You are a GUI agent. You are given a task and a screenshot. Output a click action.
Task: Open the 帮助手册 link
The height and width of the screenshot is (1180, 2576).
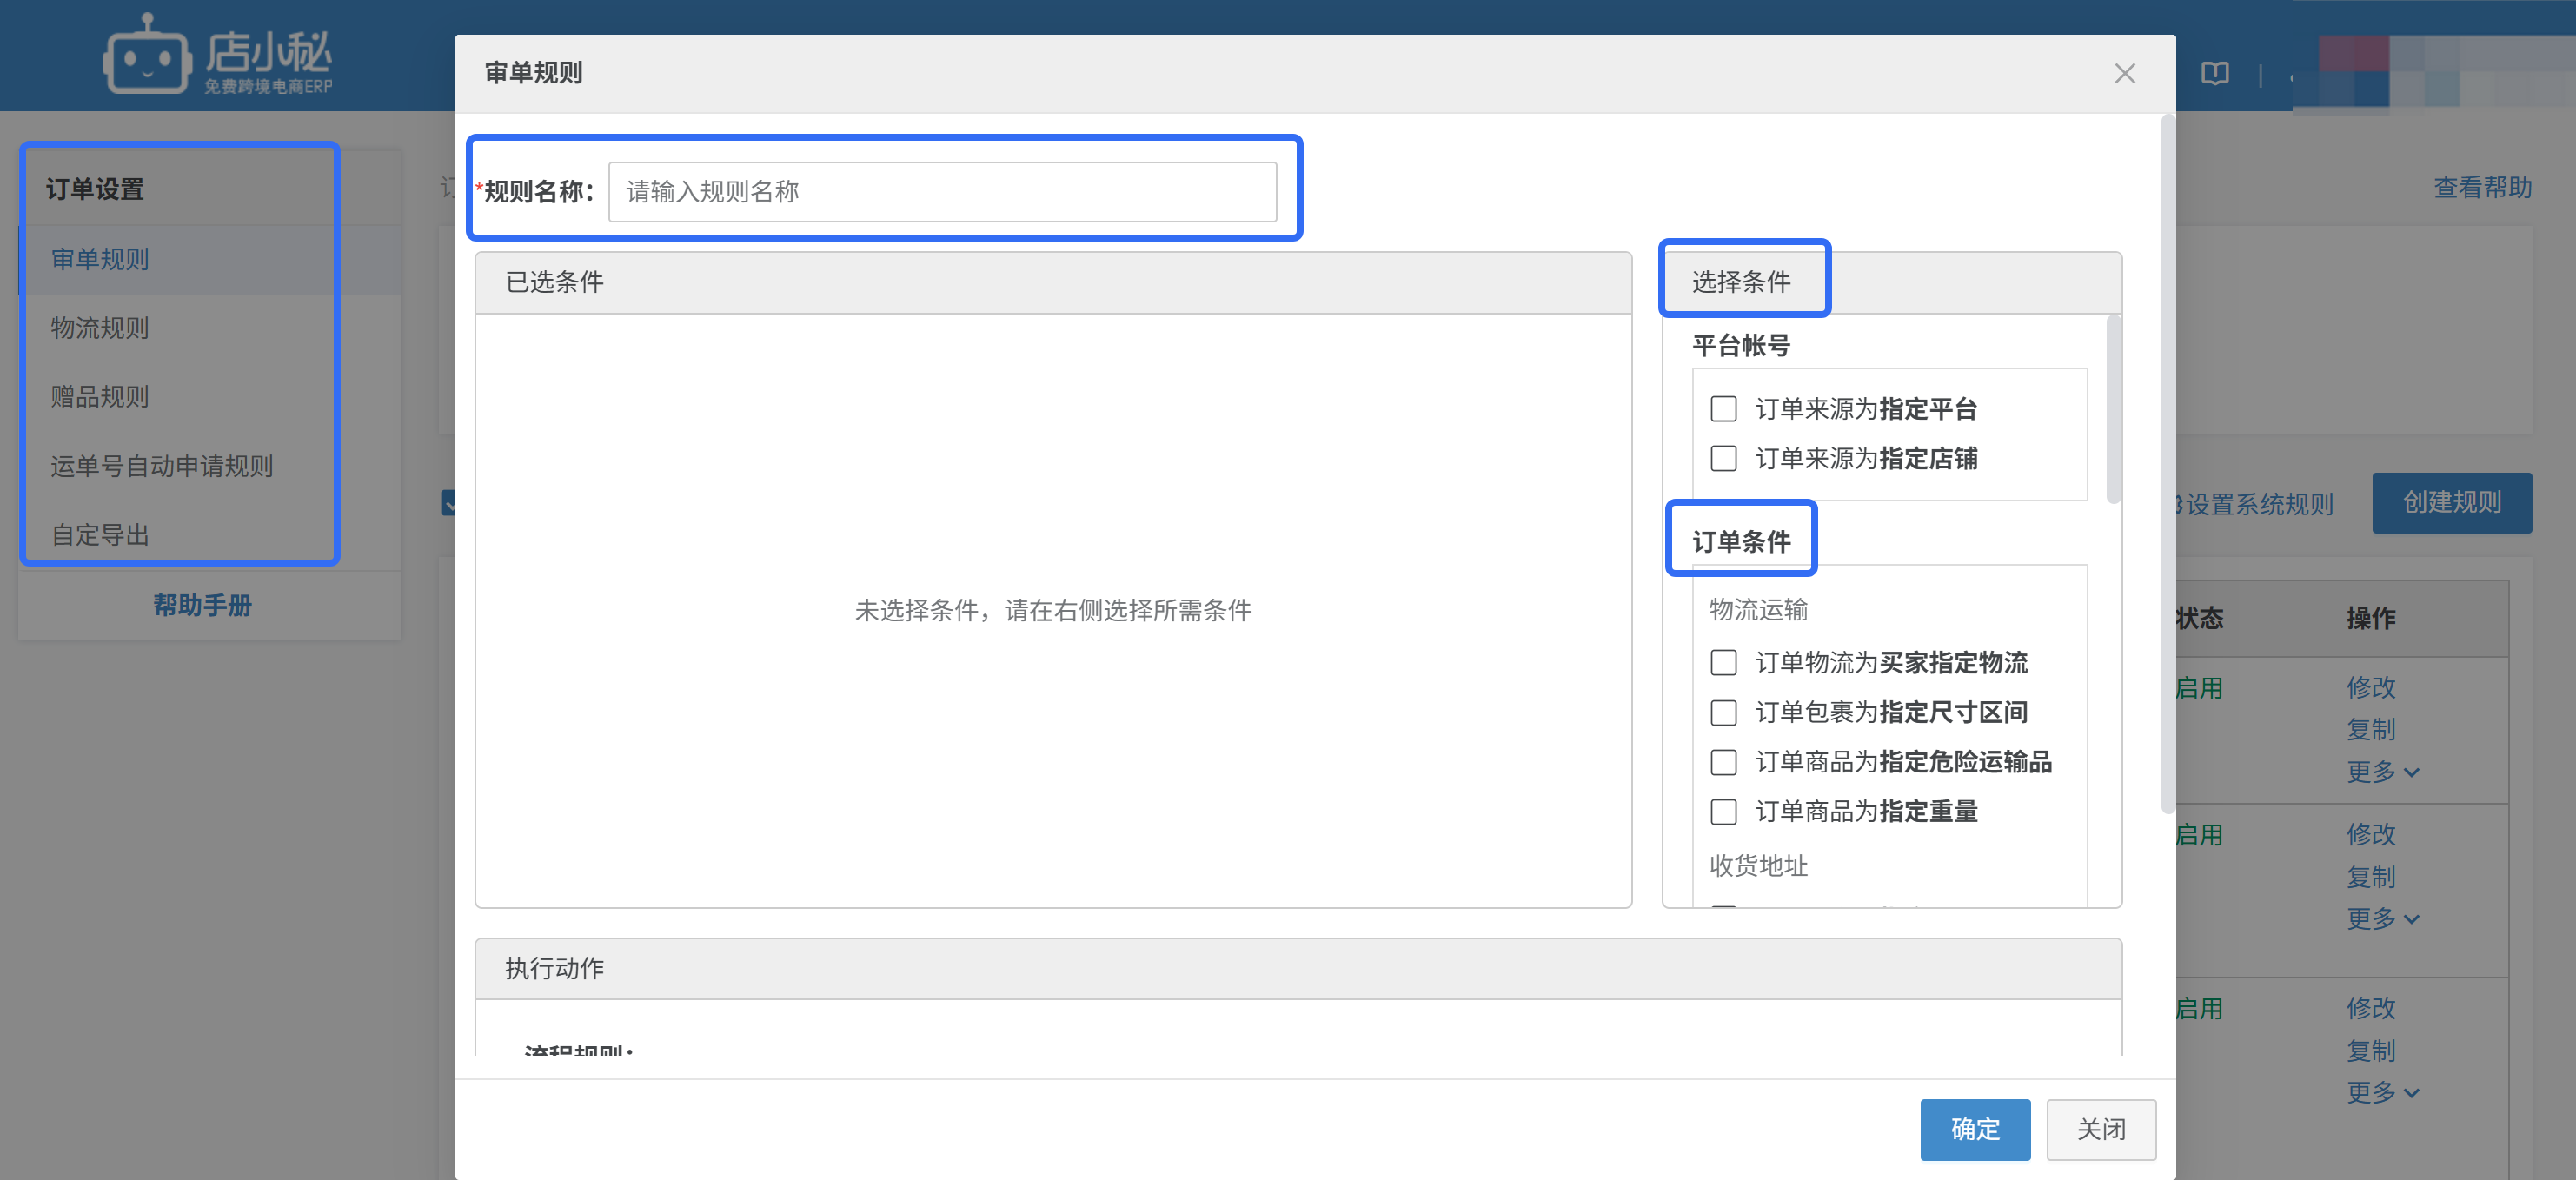[202, 606]
